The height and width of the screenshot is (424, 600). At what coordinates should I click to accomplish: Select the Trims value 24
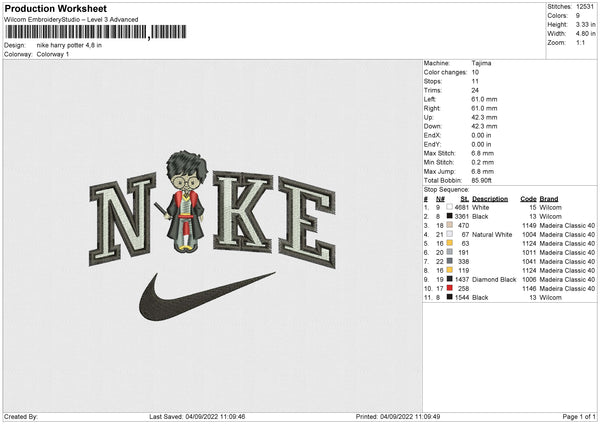click(475, 90)
